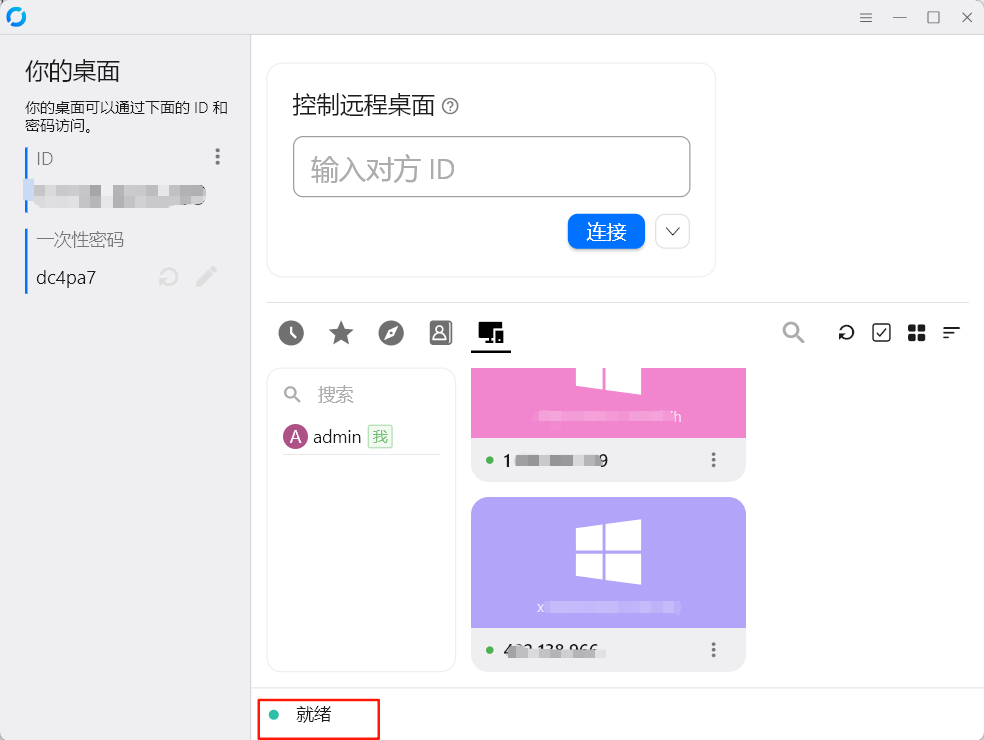984x740 pixels.
Task: Open the purple device card's three-dot menu
Action: tap(713, 650)
